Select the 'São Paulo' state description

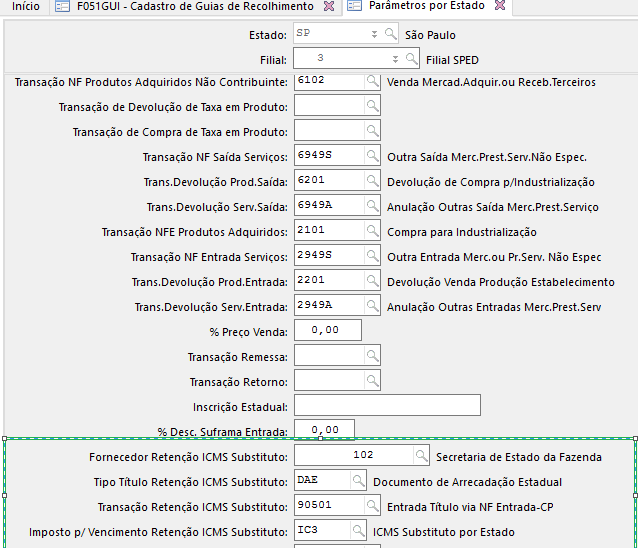coord(430,35)
